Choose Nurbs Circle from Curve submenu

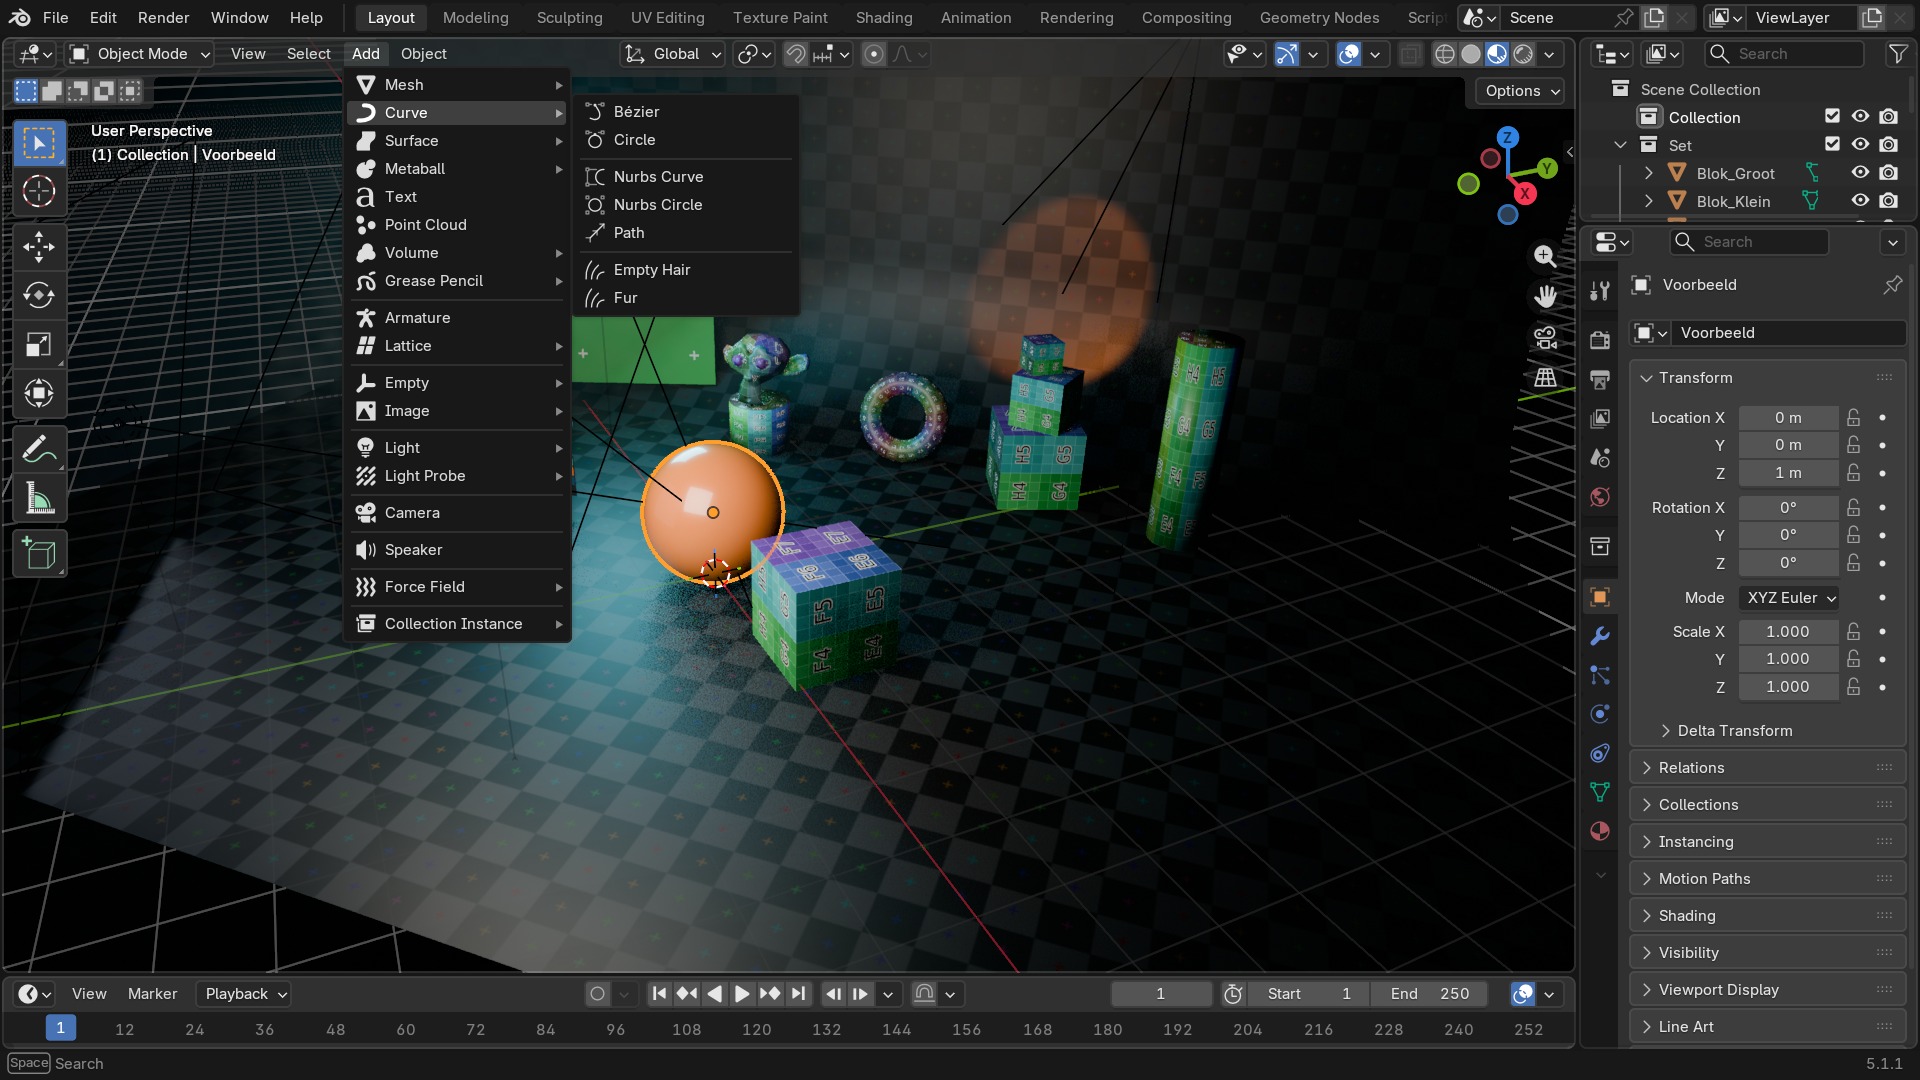click(686, 205)
